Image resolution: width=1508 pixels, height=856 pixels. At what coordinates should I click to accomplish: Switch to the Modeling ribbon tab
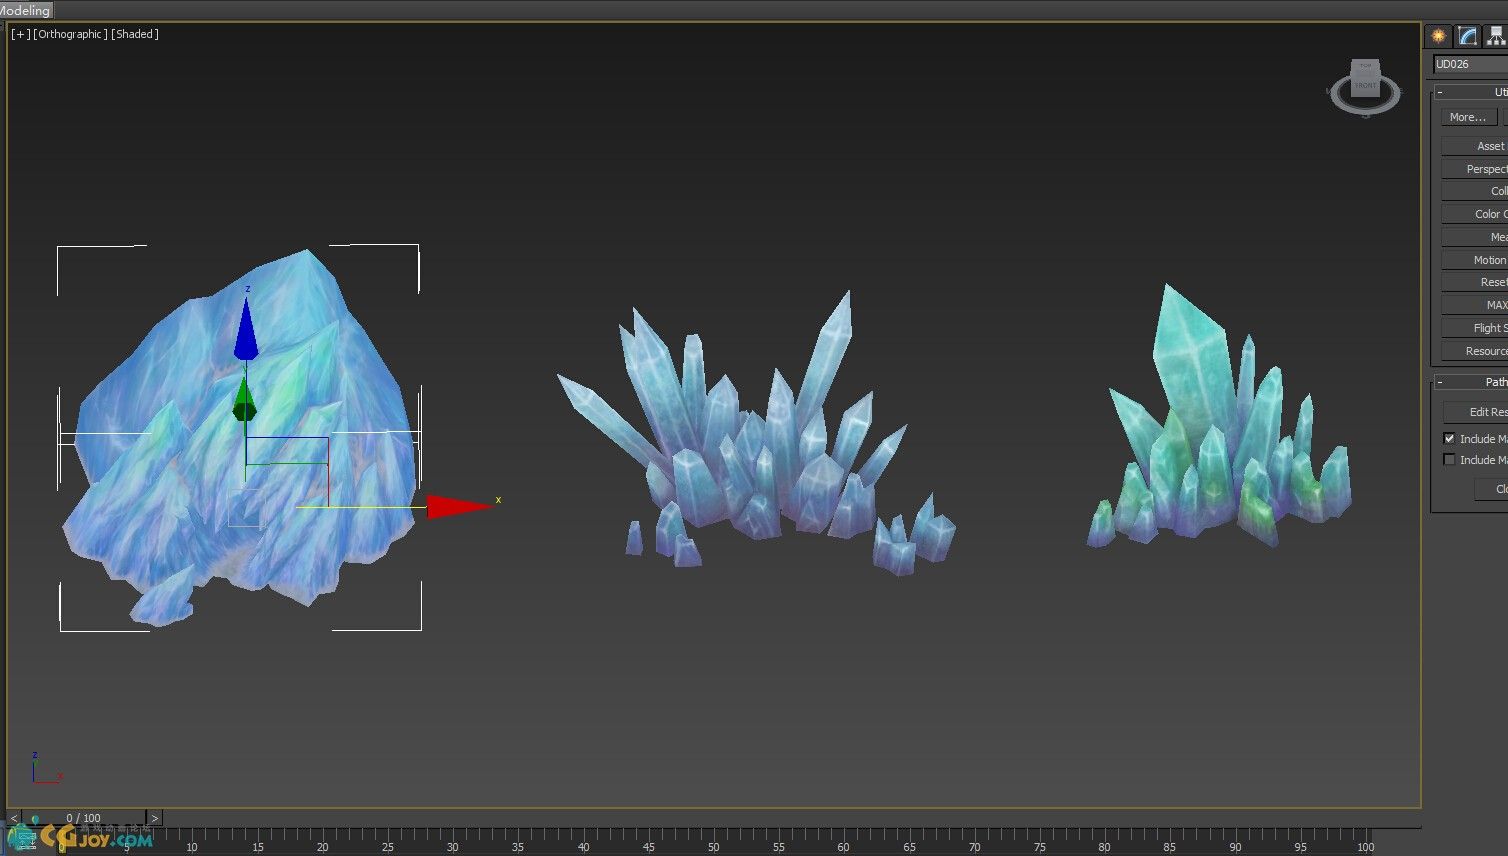25,10
